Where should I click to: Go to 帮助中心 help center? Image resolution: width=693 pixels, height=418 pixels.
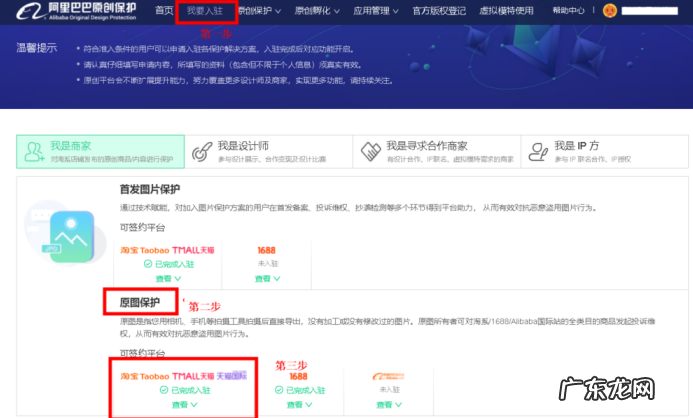[x=568, y=10]
